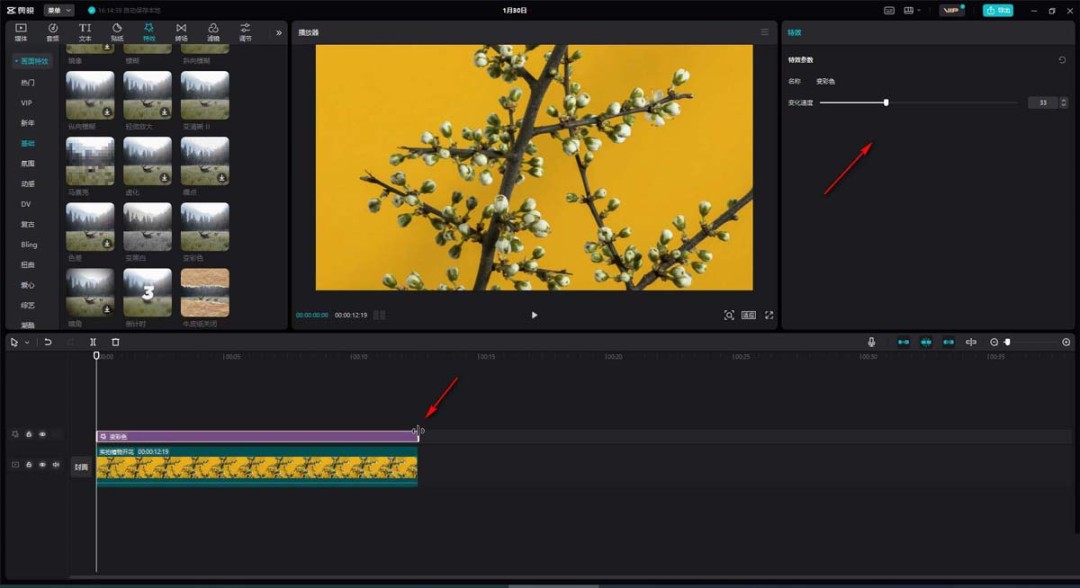Click the delete (trash) icon in timeline toolbar
Screen dimensions: 1080x588
115,342
